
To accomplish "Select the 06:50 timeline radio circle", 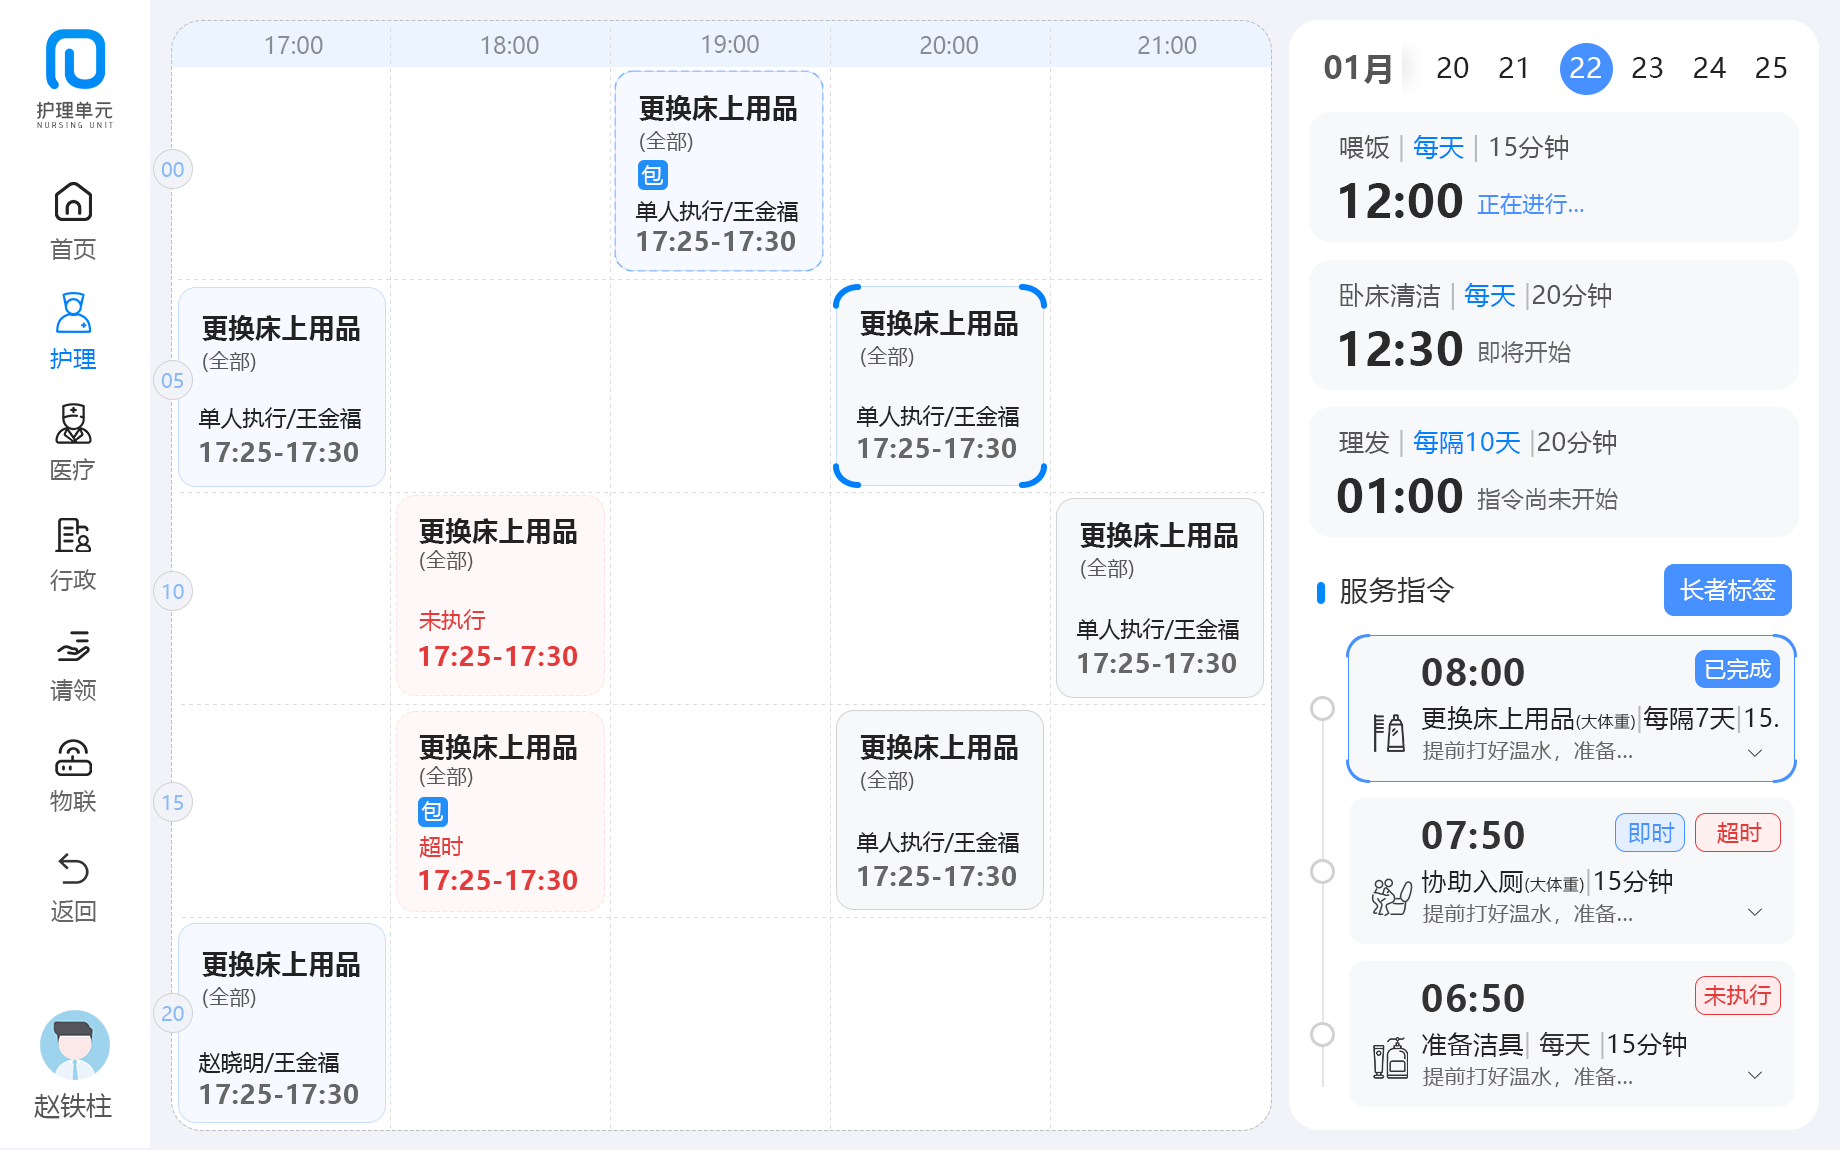I will click(1322, 1034).
